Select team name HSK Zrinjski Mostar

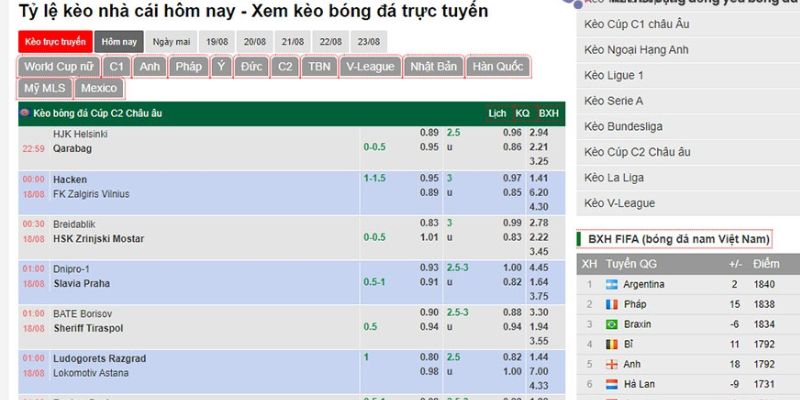tap(98, 239)
